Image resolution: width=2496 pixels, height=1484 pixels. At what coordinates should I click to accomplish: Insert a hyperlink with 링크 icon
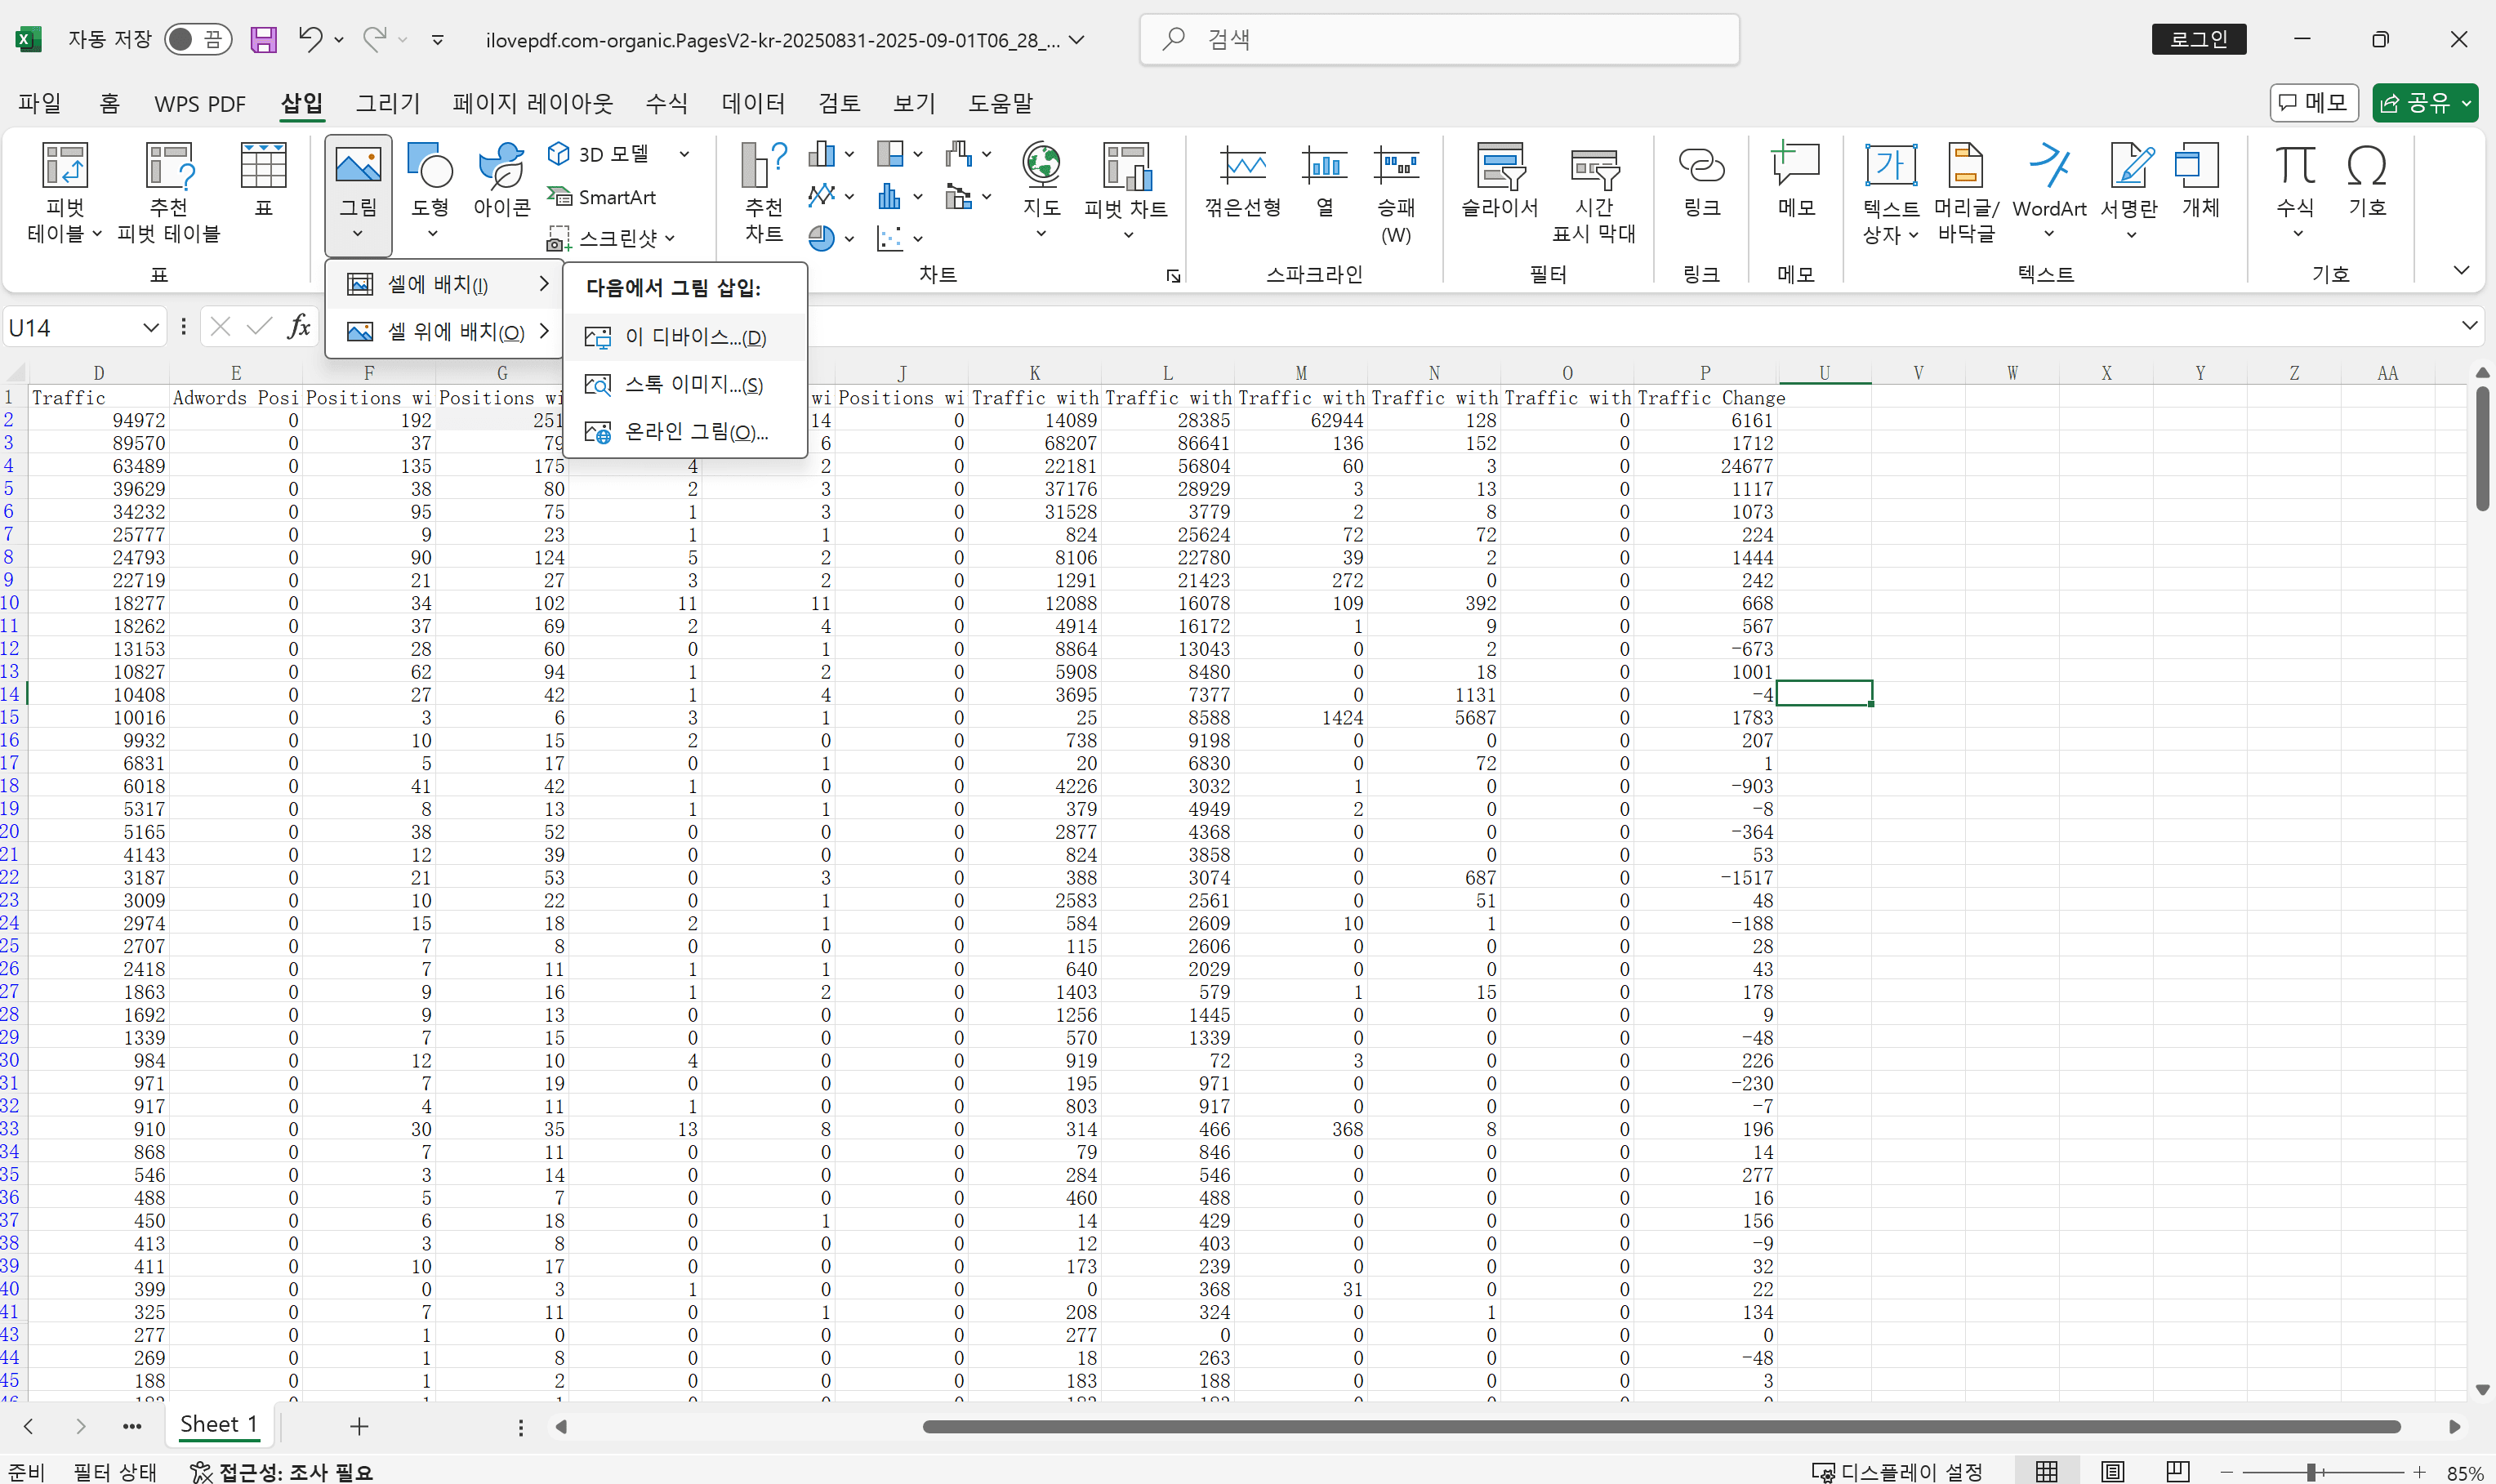click(x=1701, y=180)
